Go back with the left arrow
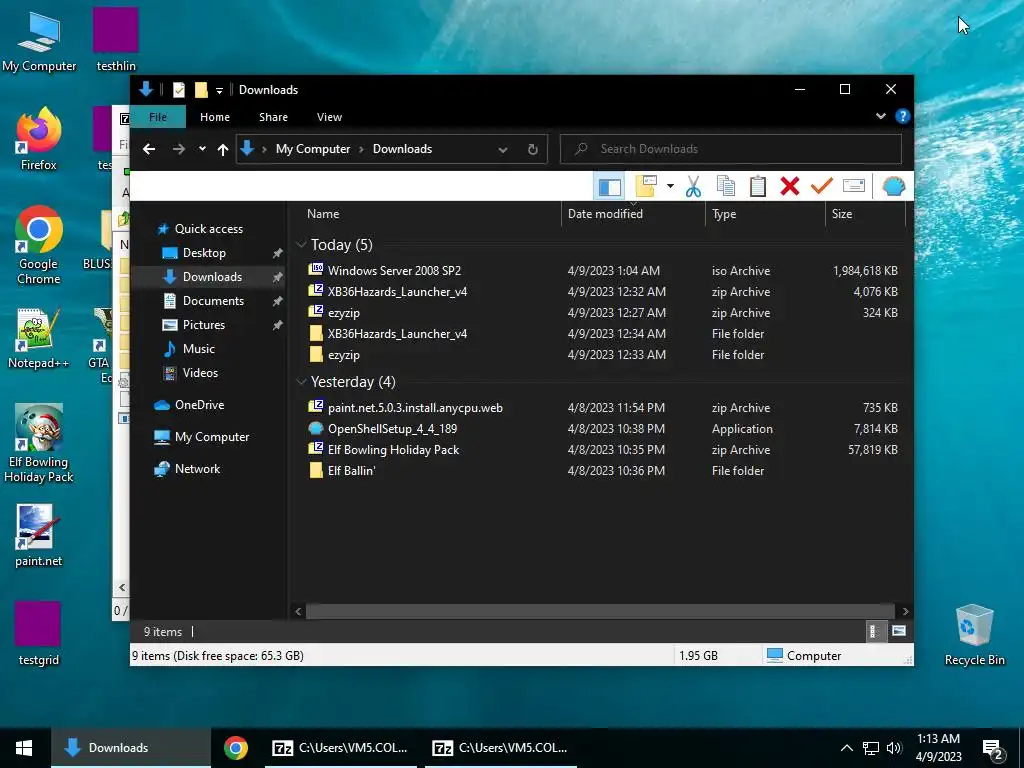 pyautogui.click(x=149, y=149)
